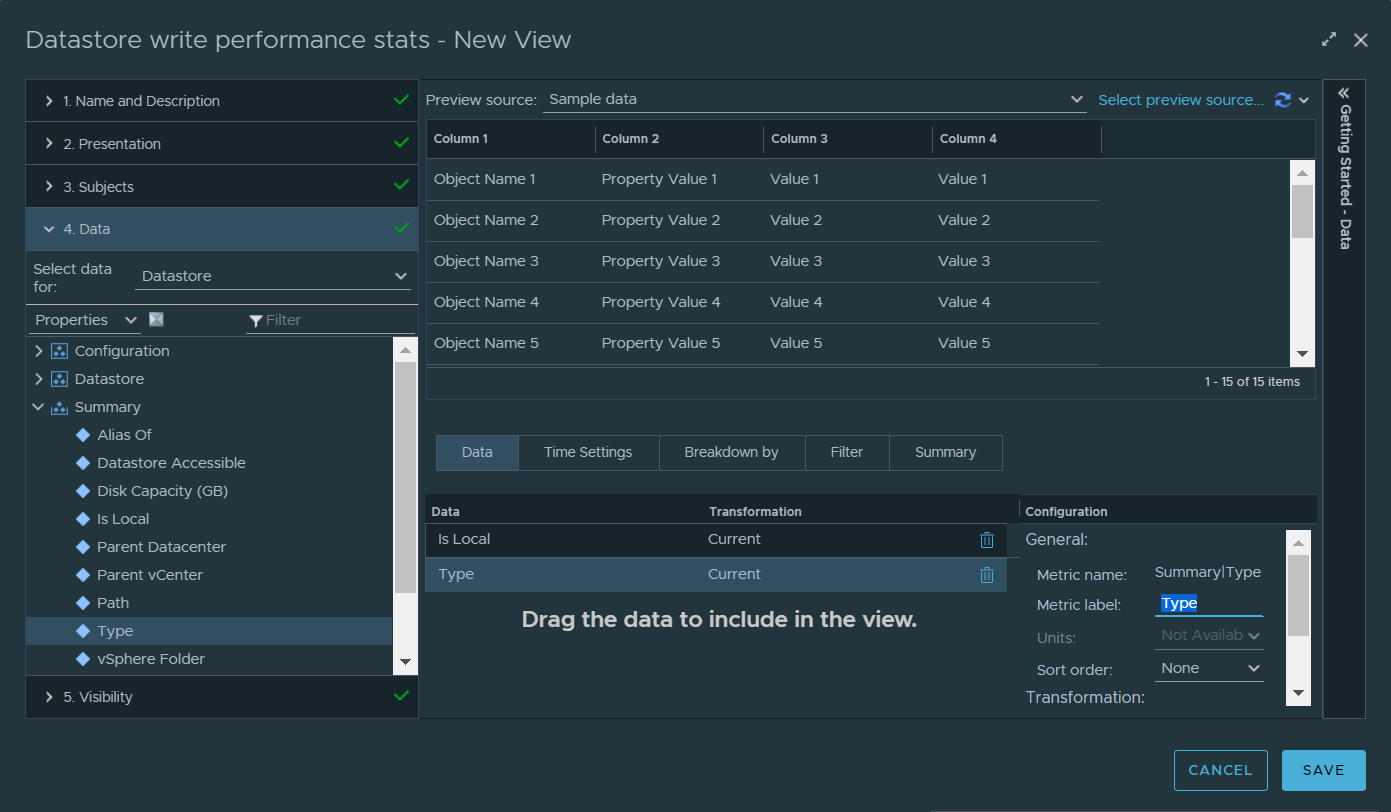1391x812 pixels.
Task: Click inside the Metric label field
Action: pyautogui.click(x=1209, y=603)
